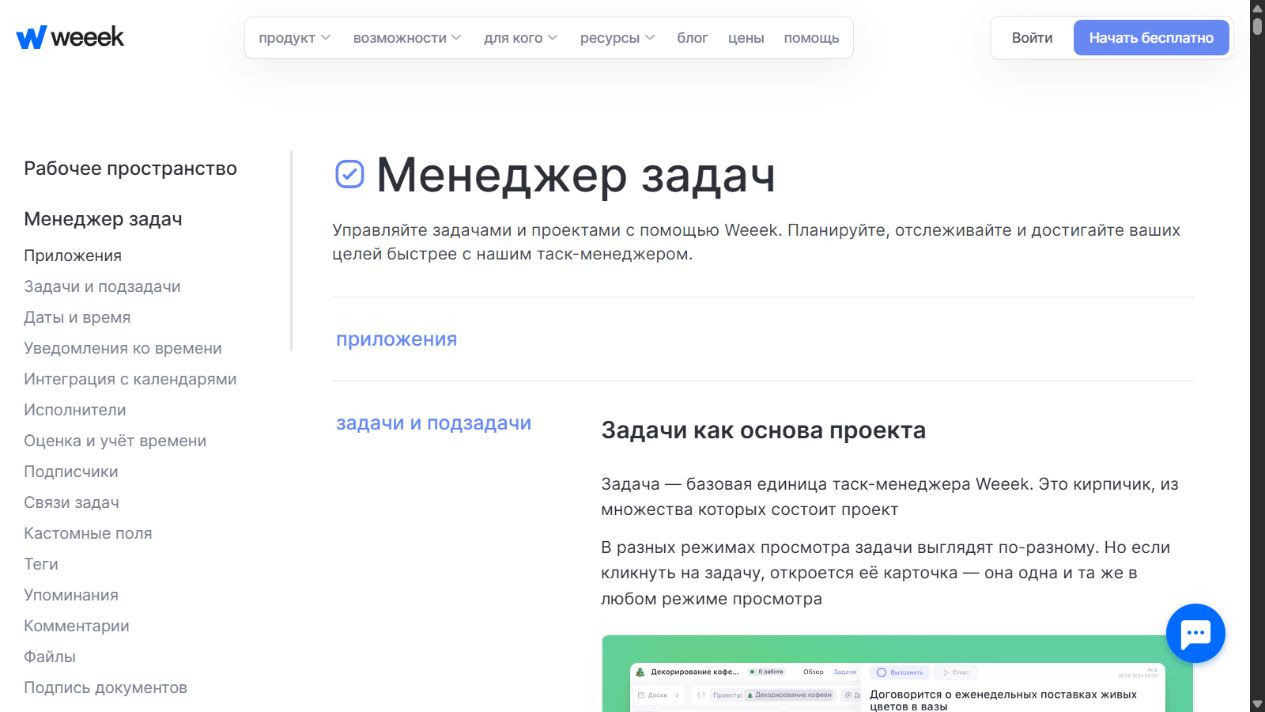Click the checkmark icon beside Менеджер задач heading
Viewport: 1265px width, 712px height.
[349, 174]
